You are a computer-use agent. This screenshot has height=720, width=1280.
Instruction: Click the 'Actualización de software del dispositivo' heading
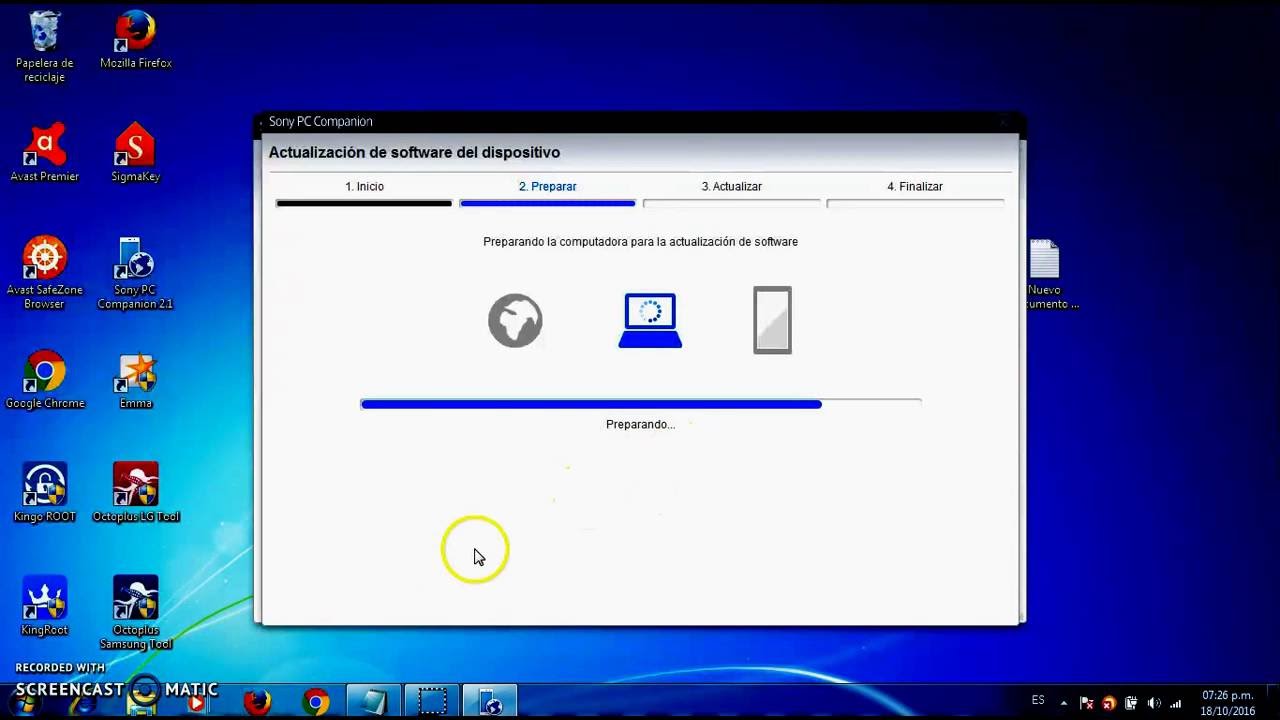(x=414, y=153)
